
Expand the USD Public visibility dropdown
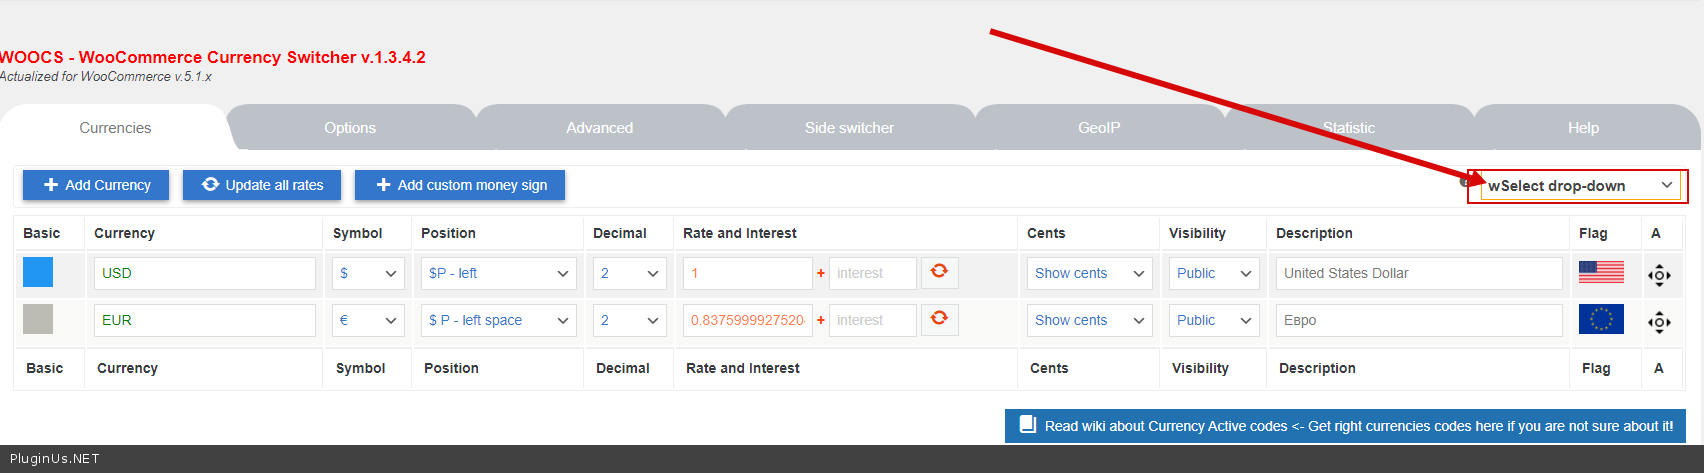[x=1214, y=273]
